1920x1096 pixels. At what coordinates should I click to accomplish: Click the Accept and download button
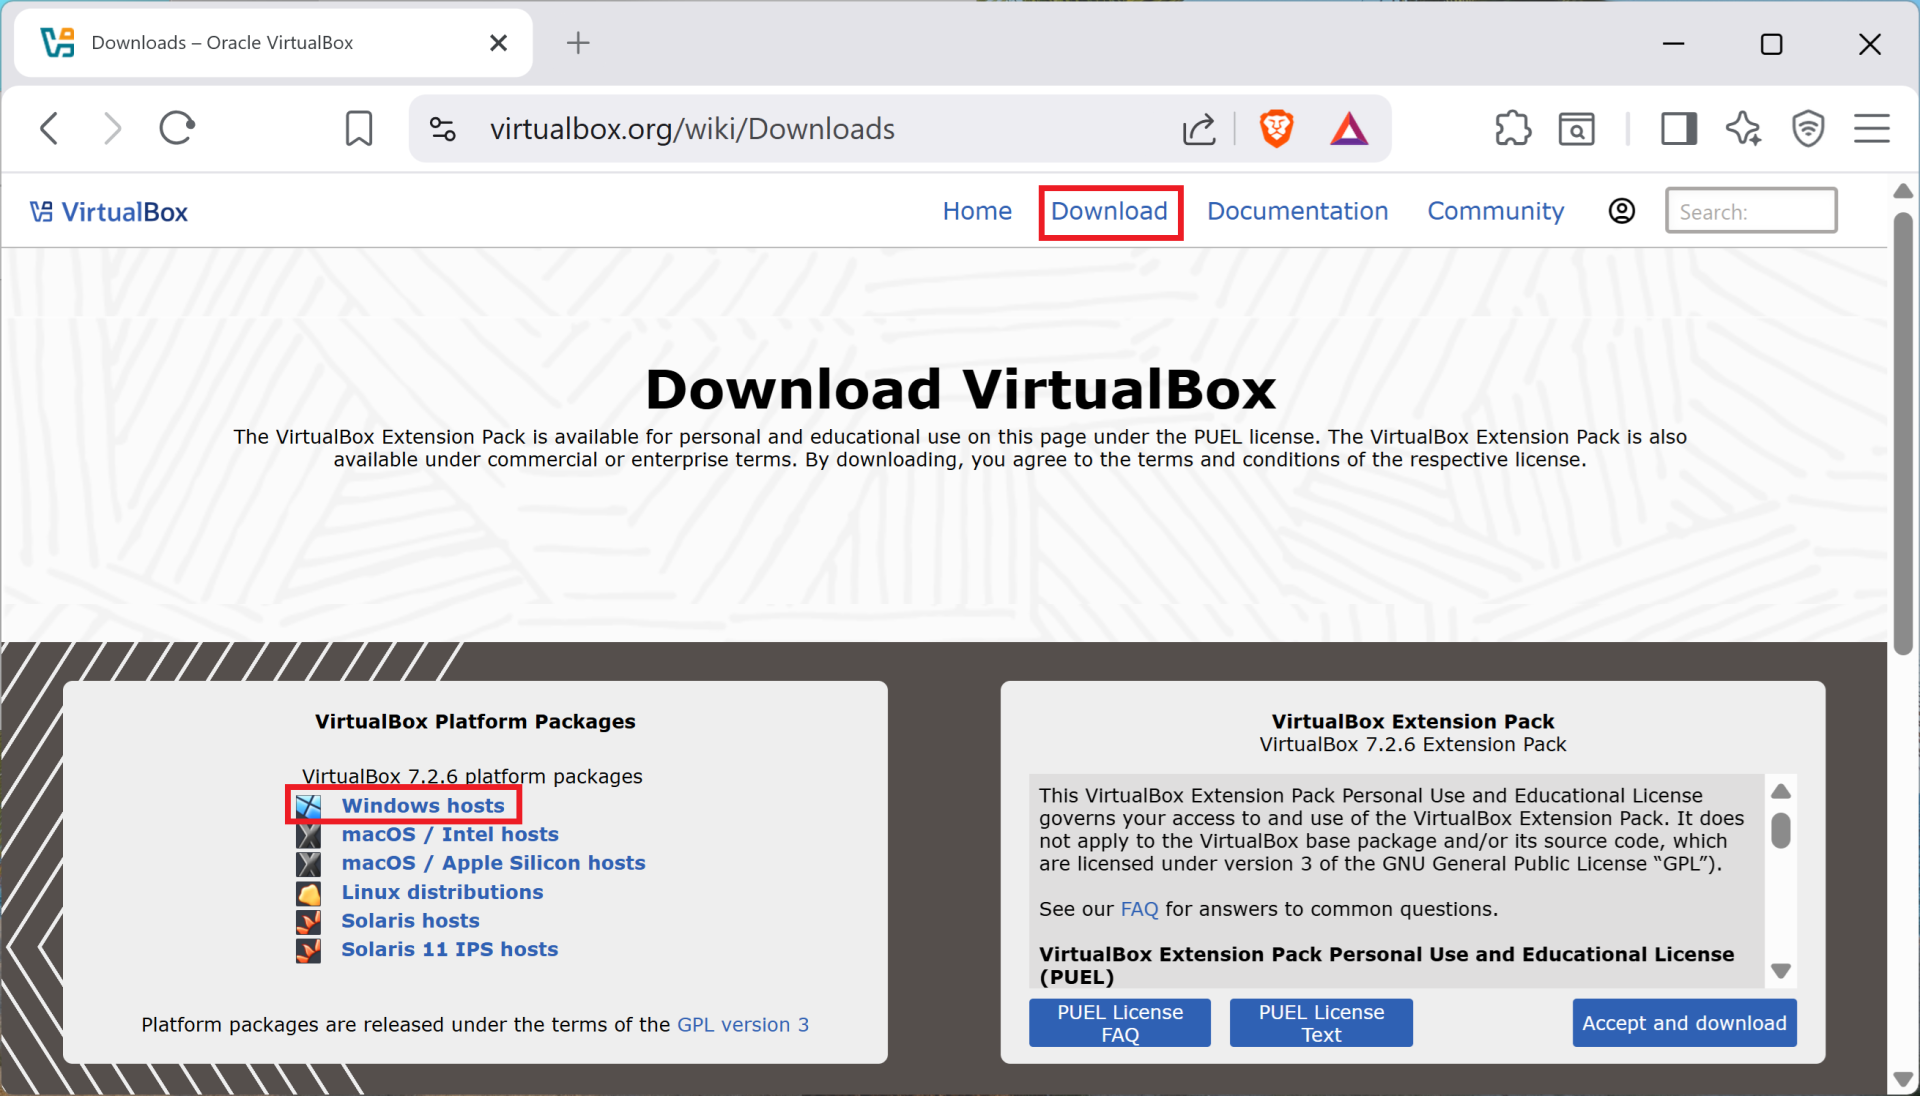click(1683, 1022)
